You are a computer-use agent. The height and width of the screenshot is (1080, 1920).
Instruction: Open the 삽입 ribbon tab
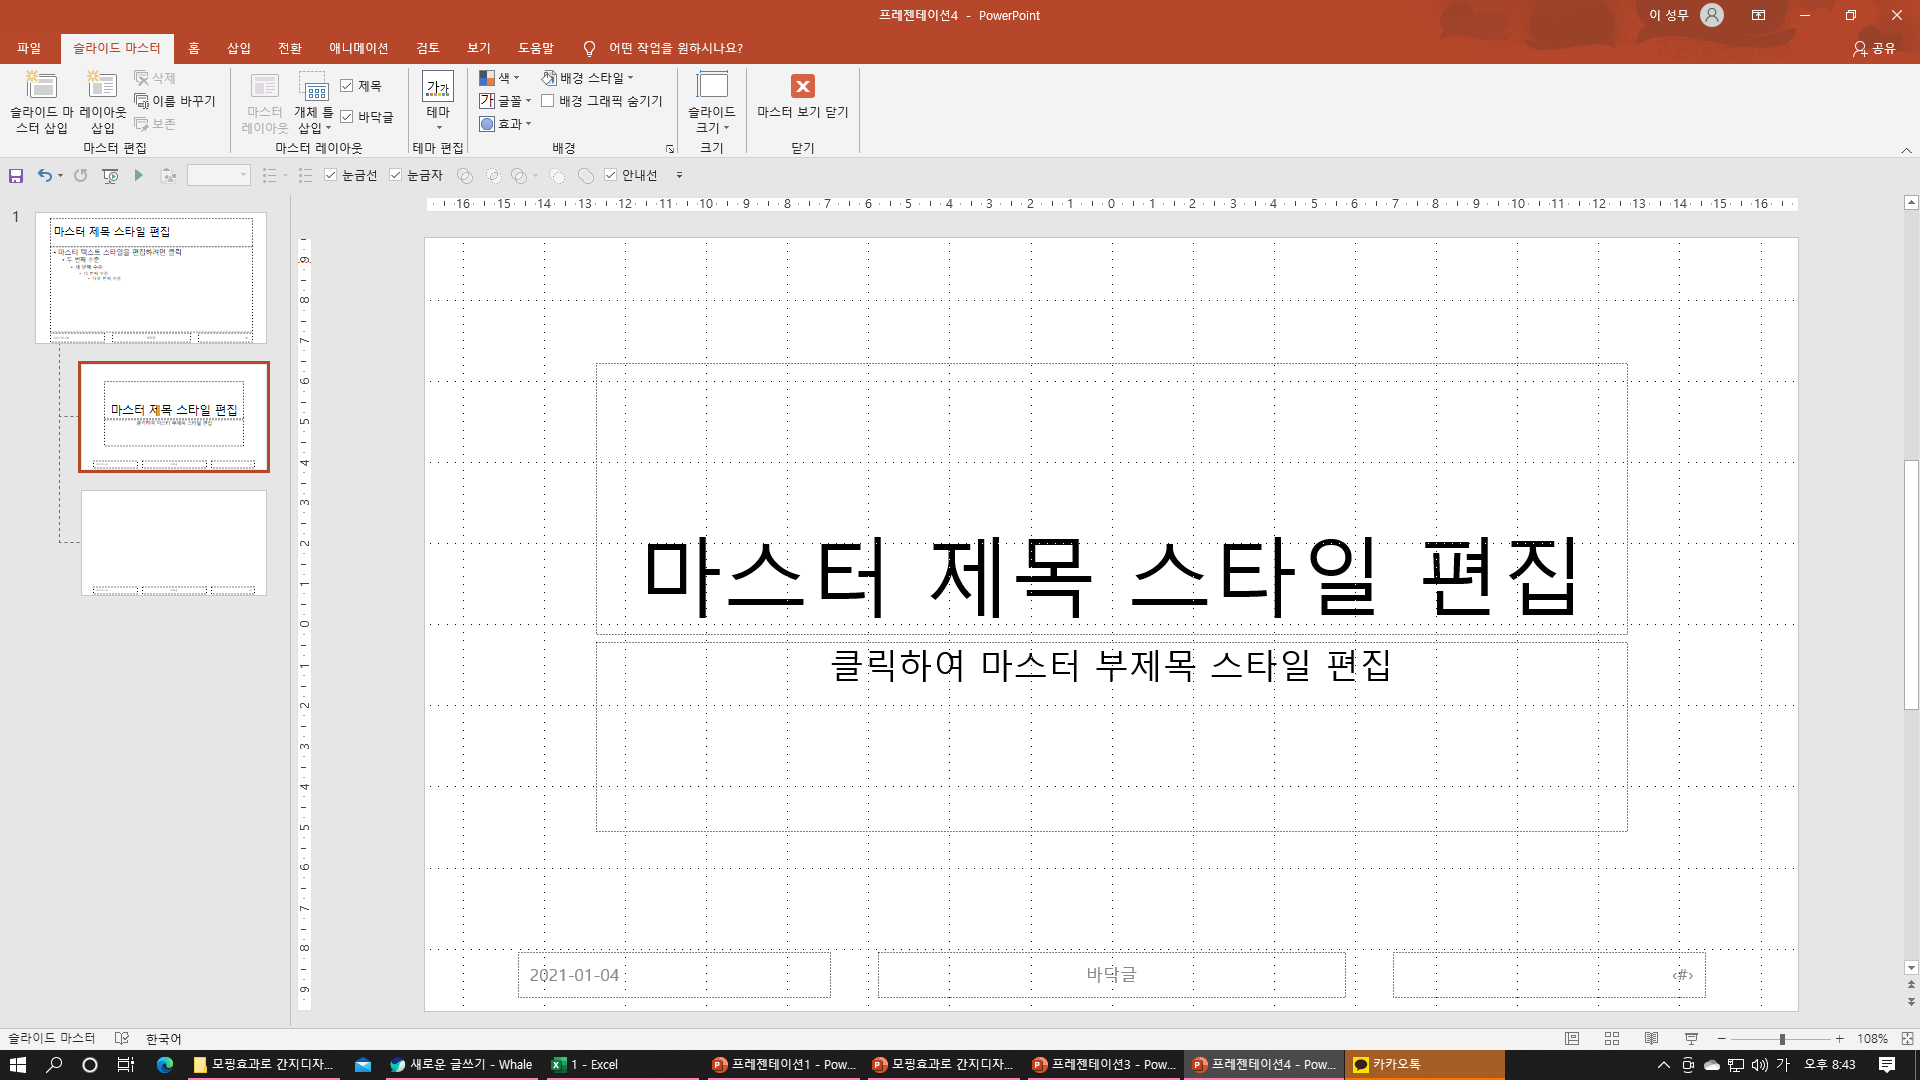click(238, 48)
